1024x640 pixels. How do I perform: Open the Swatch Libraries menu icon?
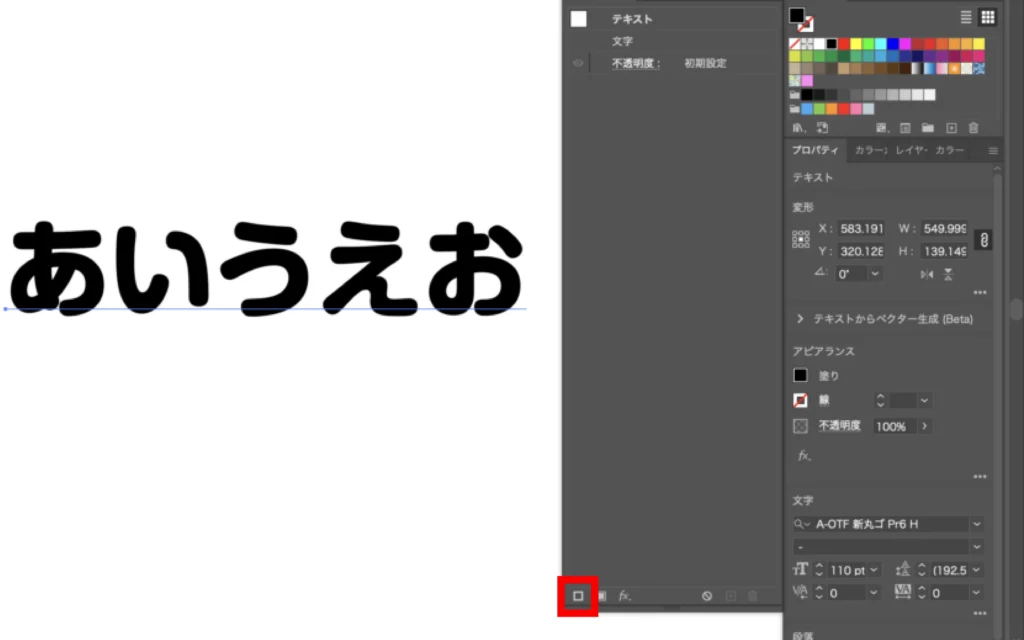pos(798,128)
